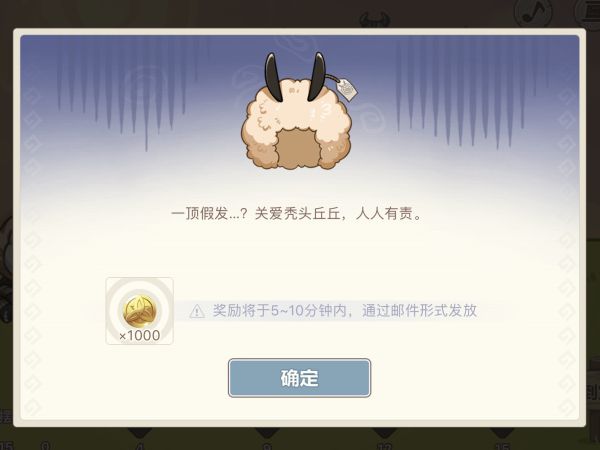600x450 pixels.
Task: Tap the brown face opening of the wig
Action: (x=297, y=147)
